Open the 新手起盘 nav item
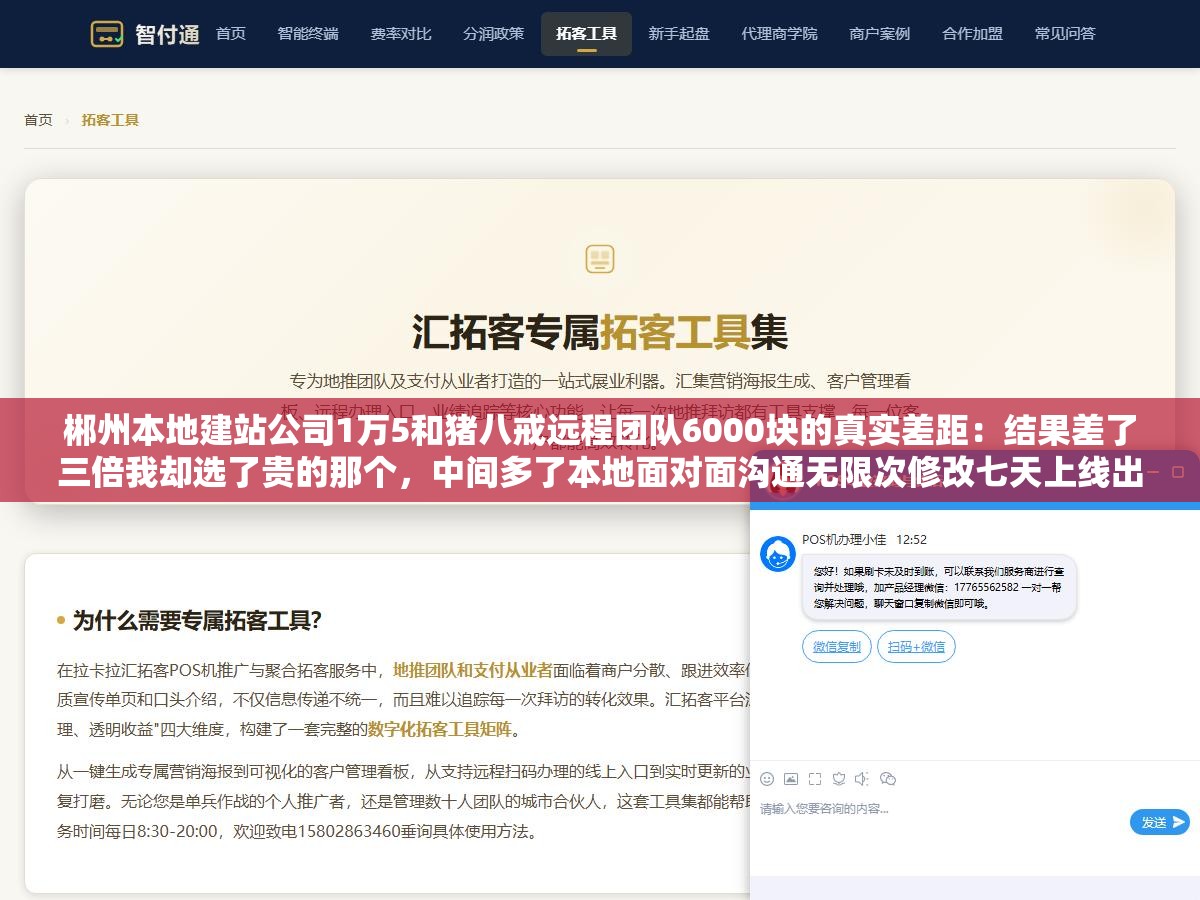1200x900 pixels. (679, 34)
